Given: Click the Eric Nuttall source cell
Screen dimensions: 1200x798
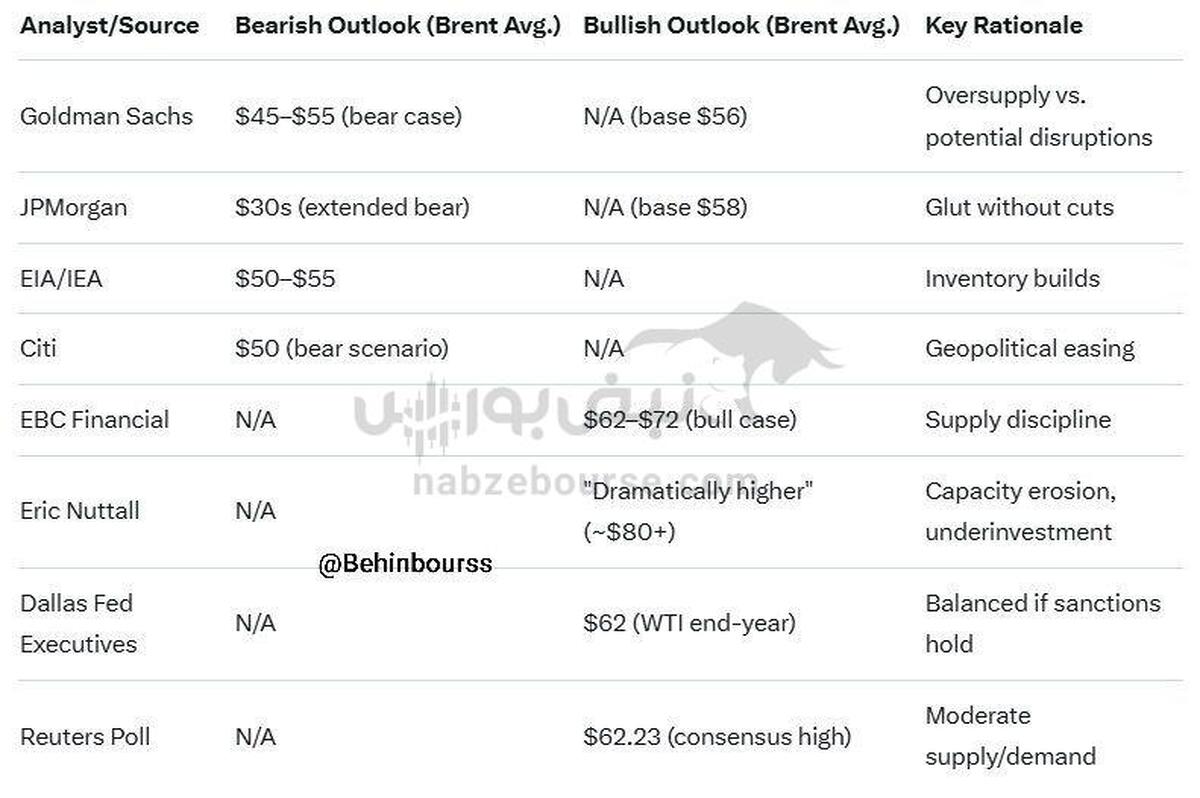Looking at the screenshot, I should 80,511.
